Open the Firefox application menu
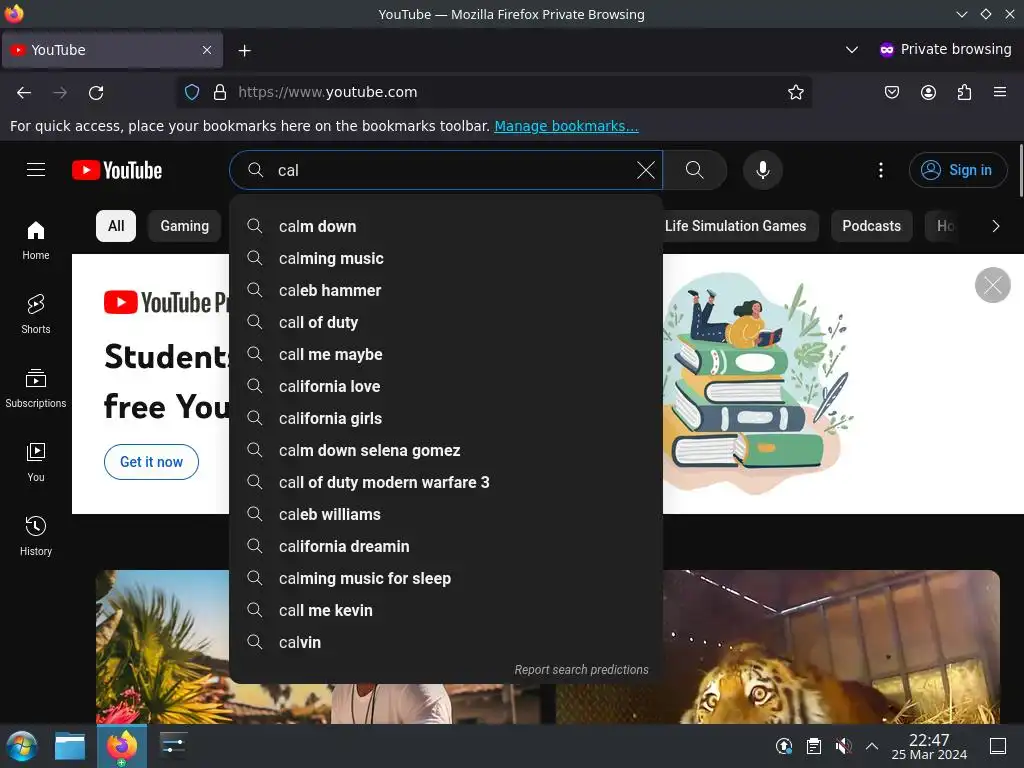The height and width of the screenshot is (768, 1024). 1000,92
